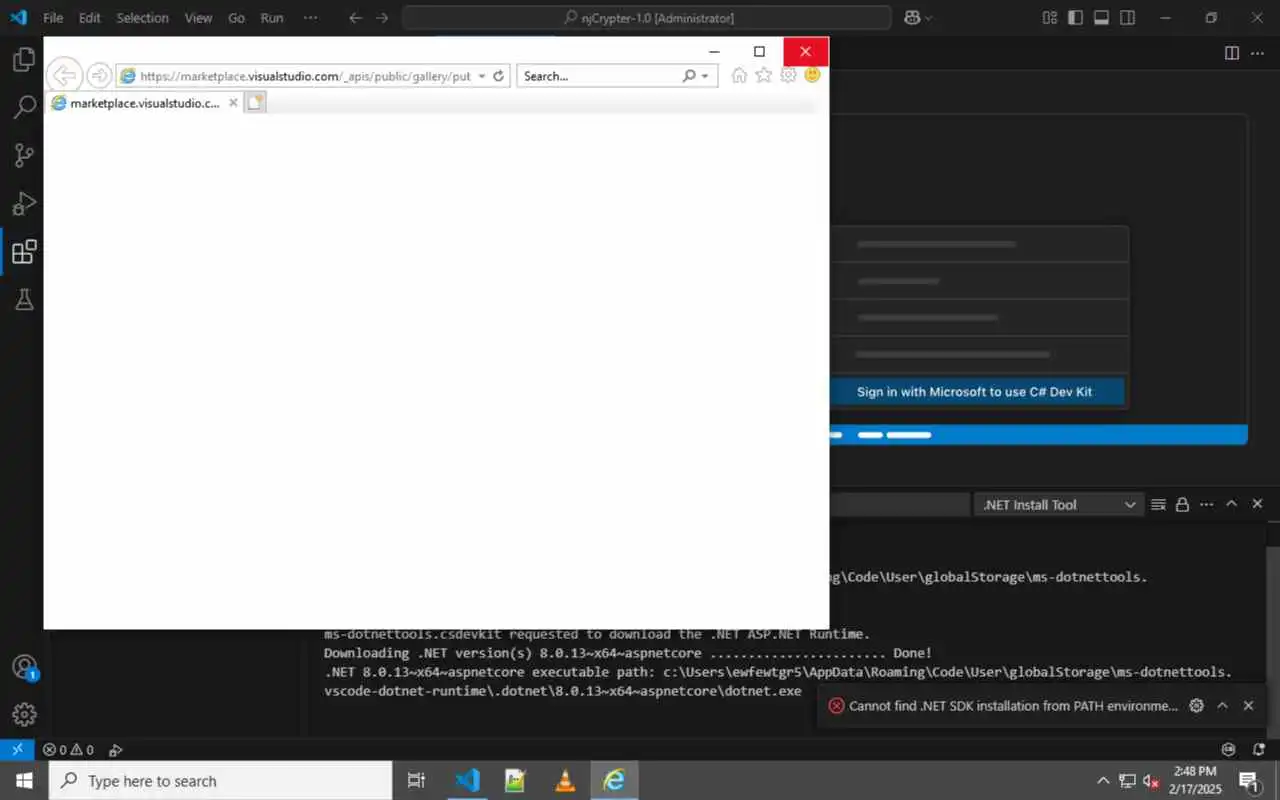Toggle the secondary side bar layout icon
The height and width of the screenshot is (800, 1280).
1127,18
